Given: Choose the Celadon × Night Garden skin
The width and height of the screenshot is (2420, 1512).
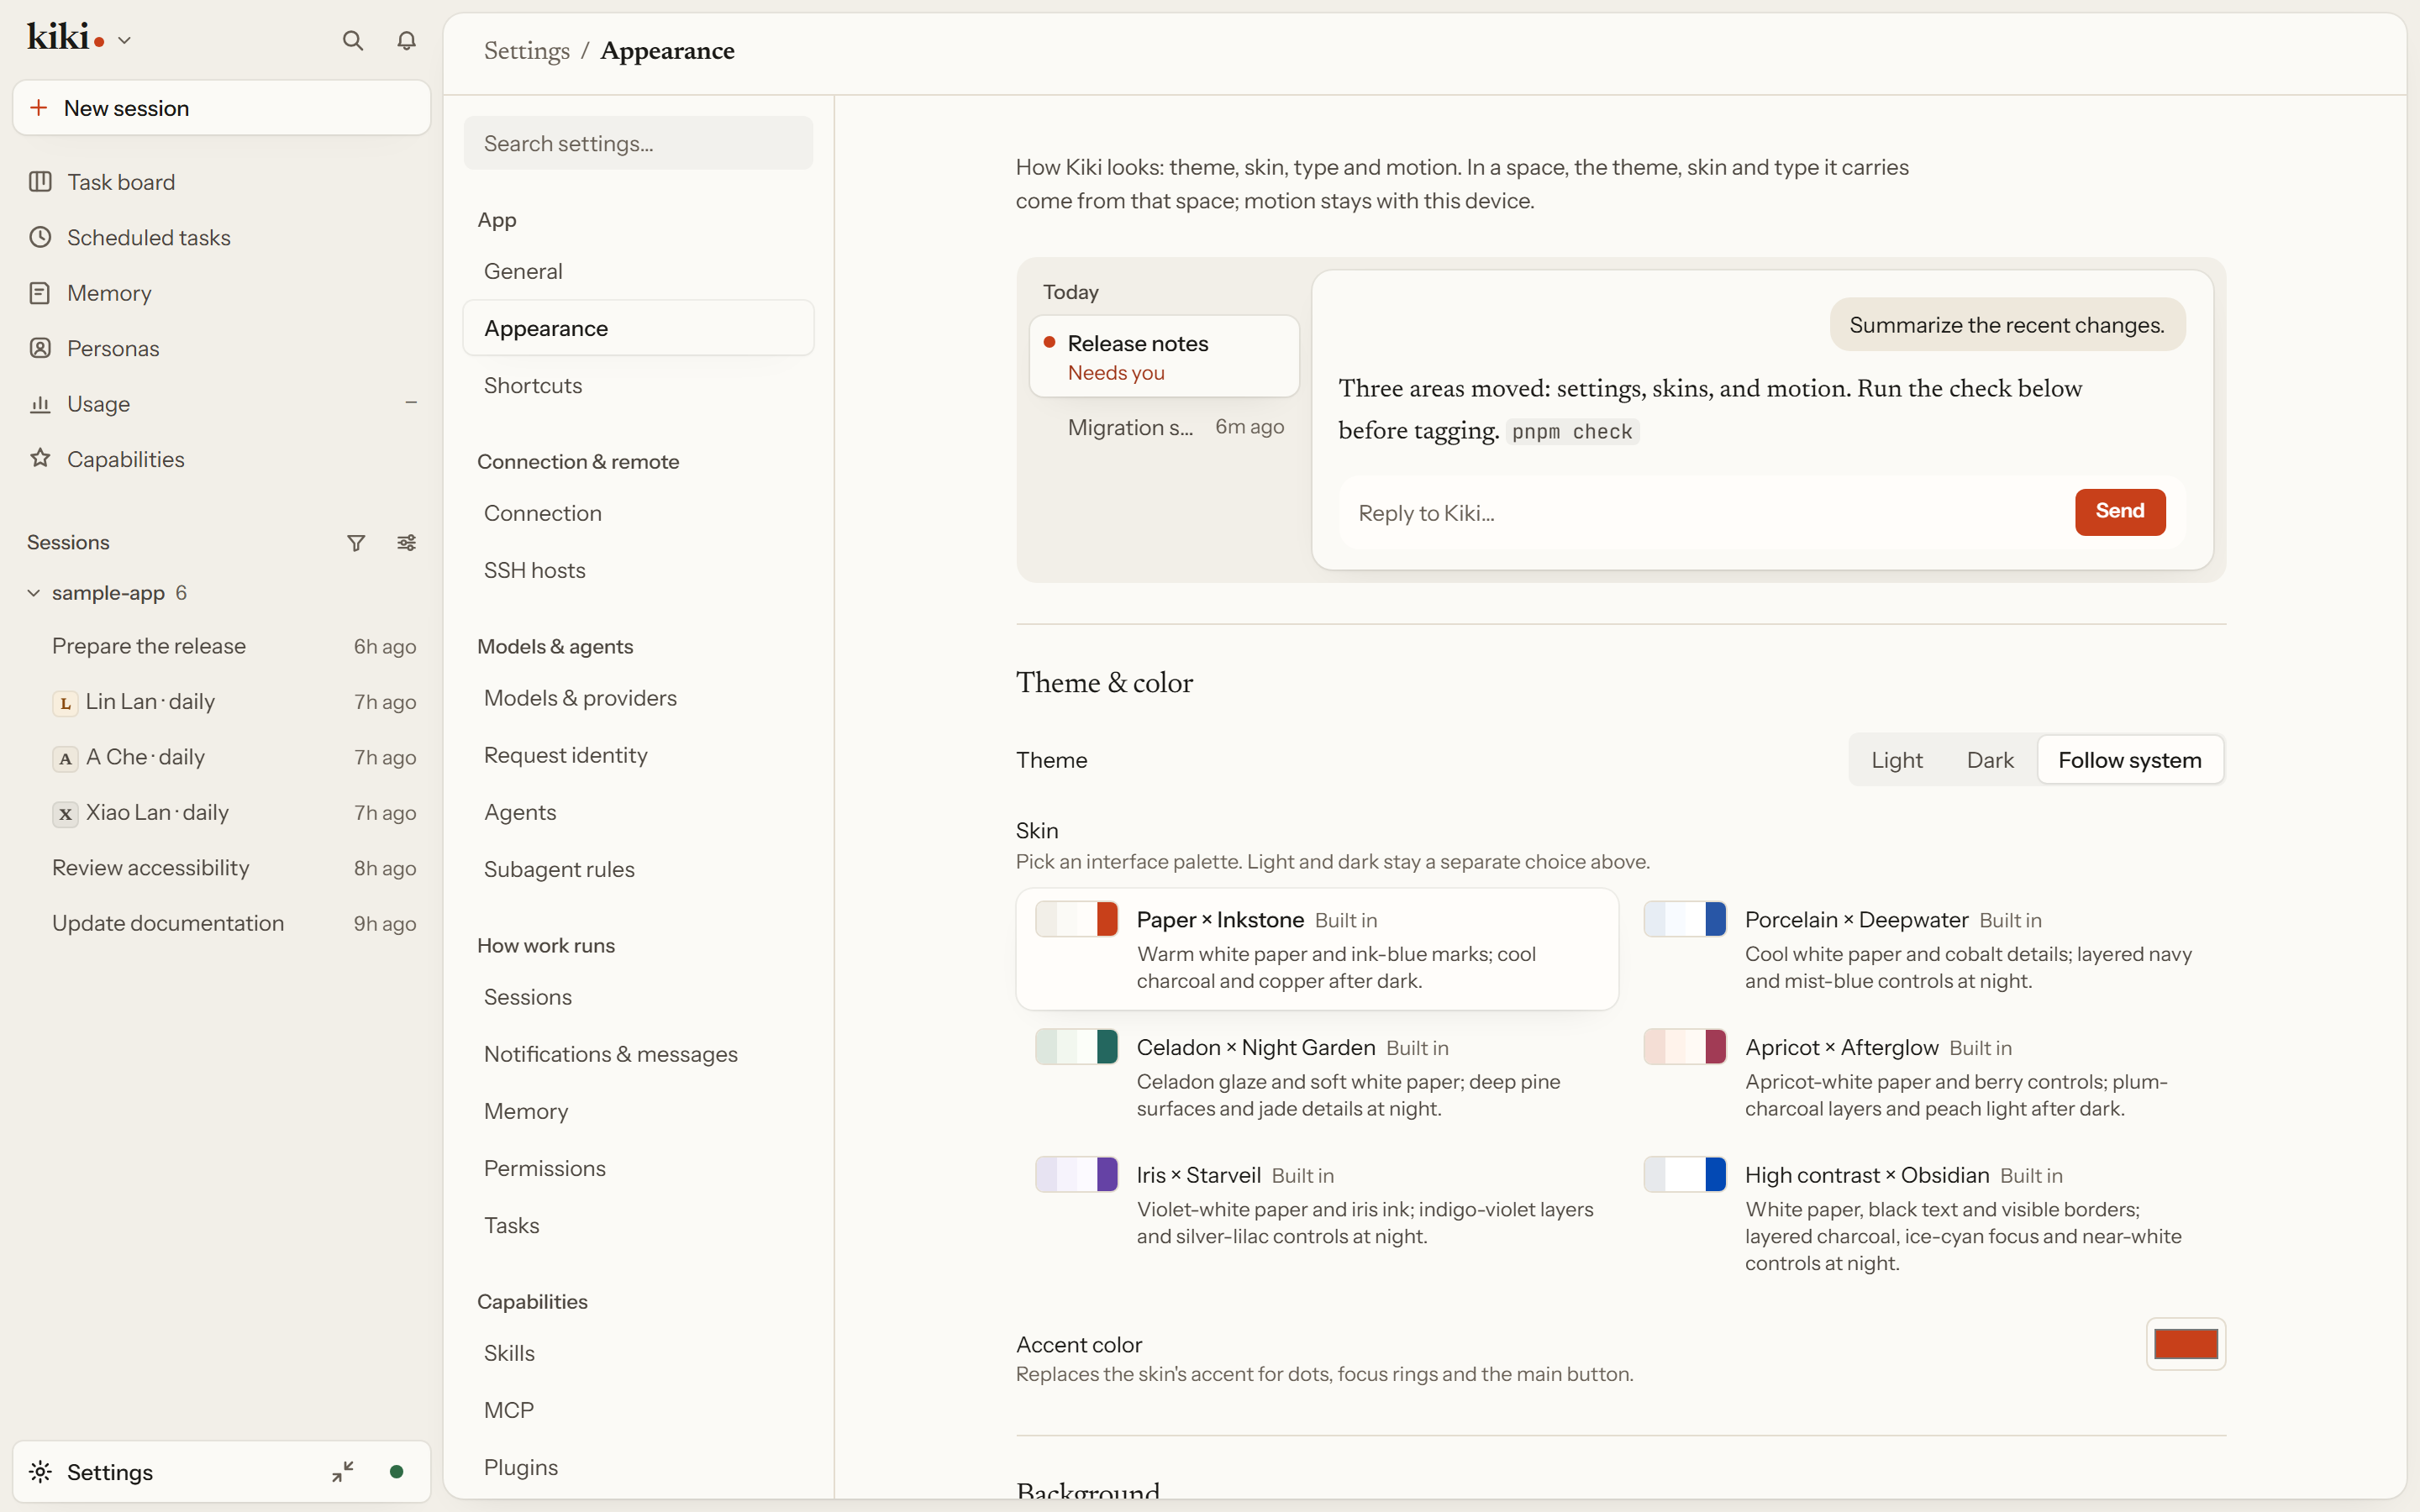Looking at the screenshot, I should 1317,1077.
